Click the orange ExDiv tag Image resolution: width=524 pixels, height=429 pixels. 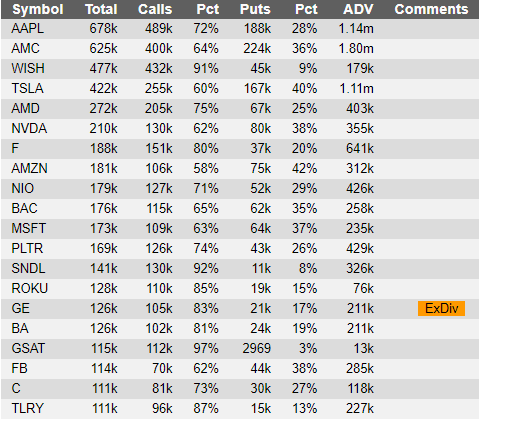tap(441, 308)
